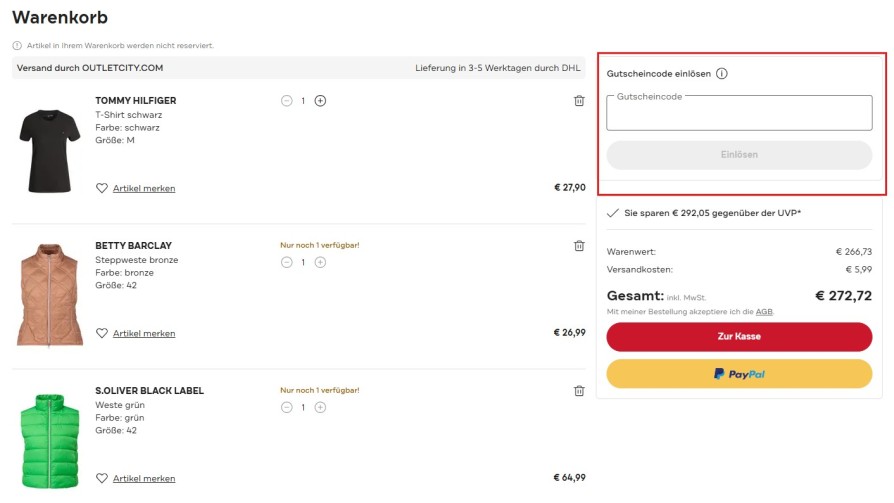Click the S.OLIVER BLACK LABEL brand name
894x503 pixels.
tap(149, 391)
